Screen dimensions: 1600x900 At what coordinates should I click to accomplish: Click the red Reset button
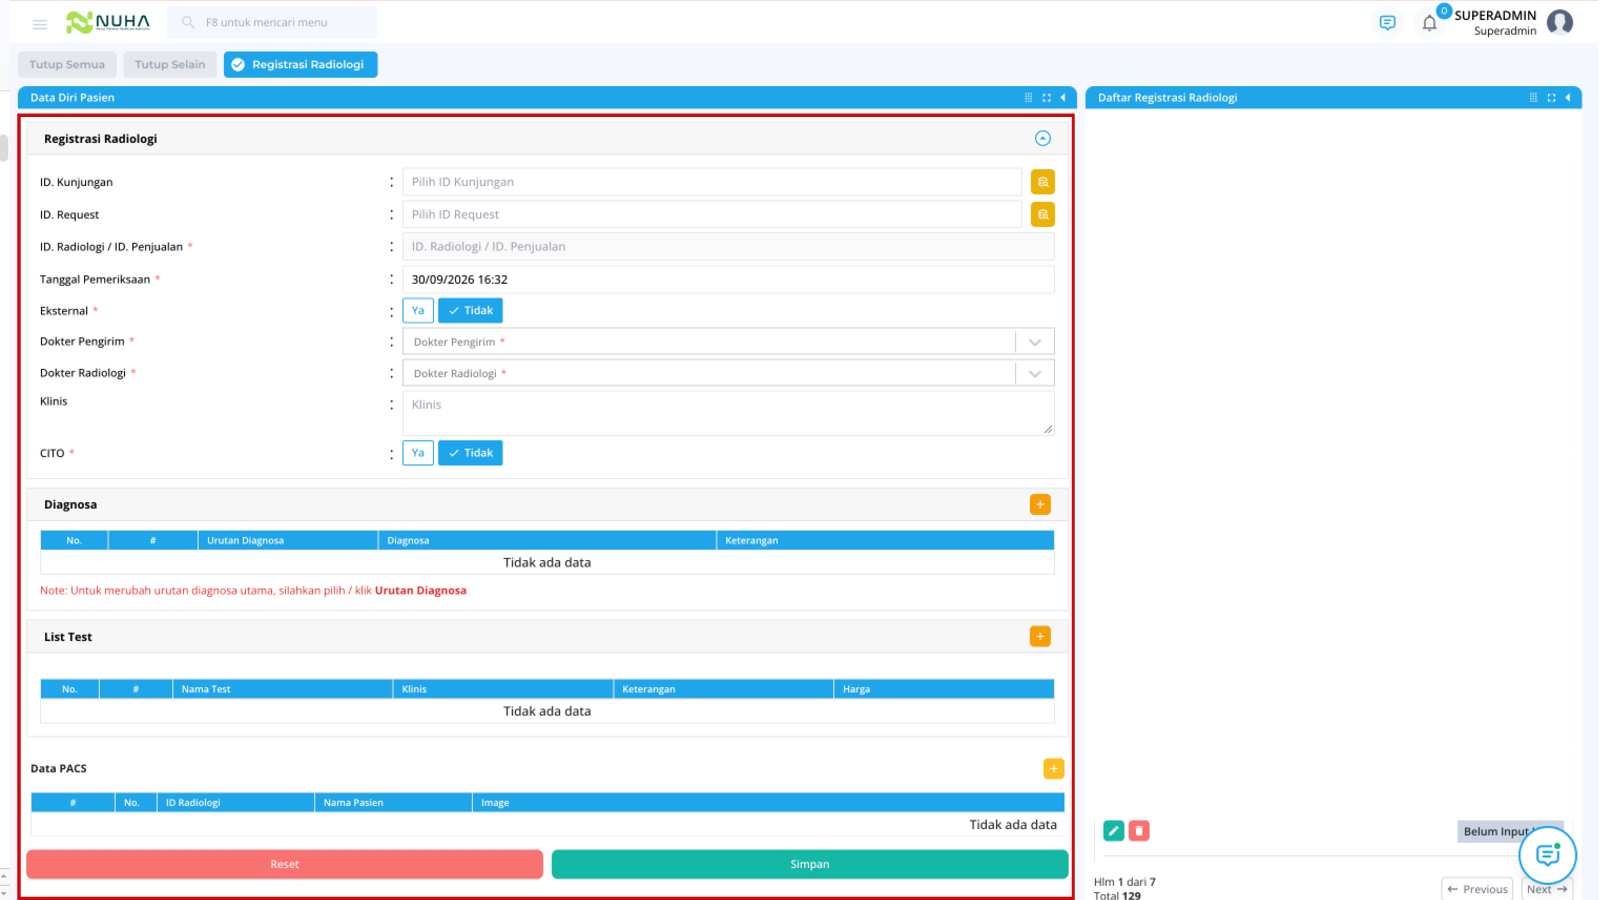tap(284, 864)
